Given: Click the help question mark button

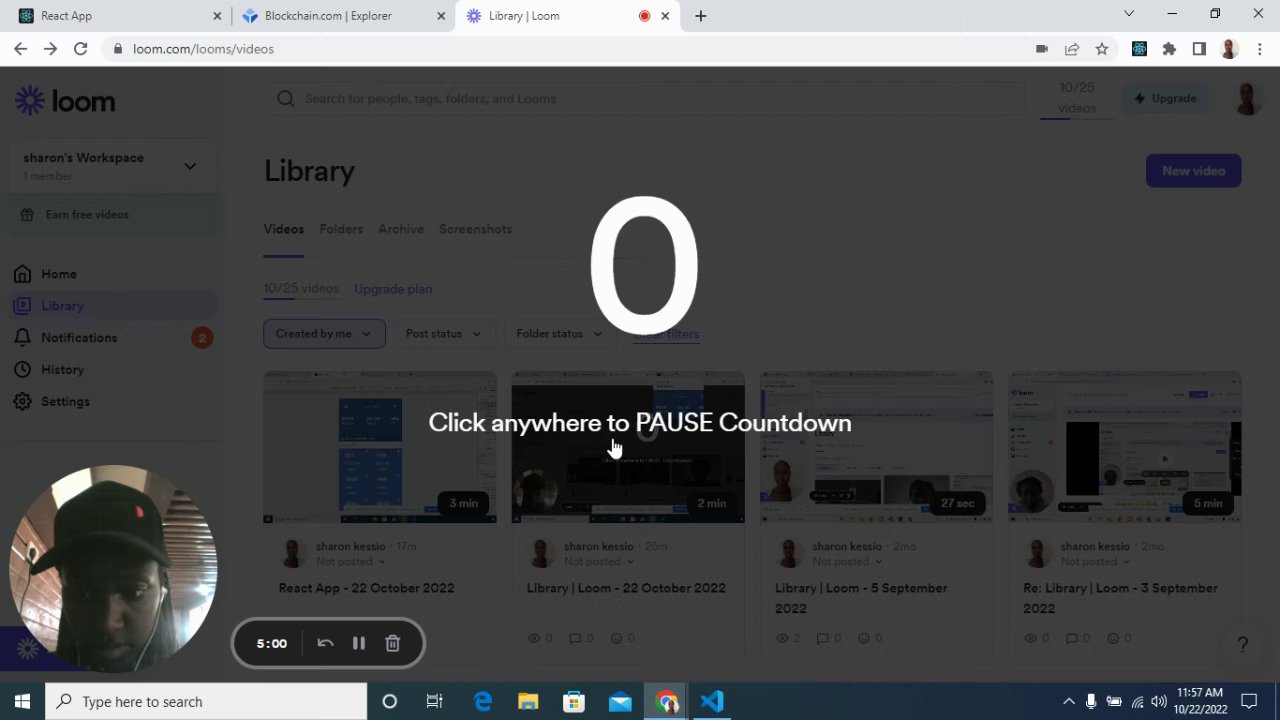Looking at the screenshot, I should click(x=1242, y=644).
